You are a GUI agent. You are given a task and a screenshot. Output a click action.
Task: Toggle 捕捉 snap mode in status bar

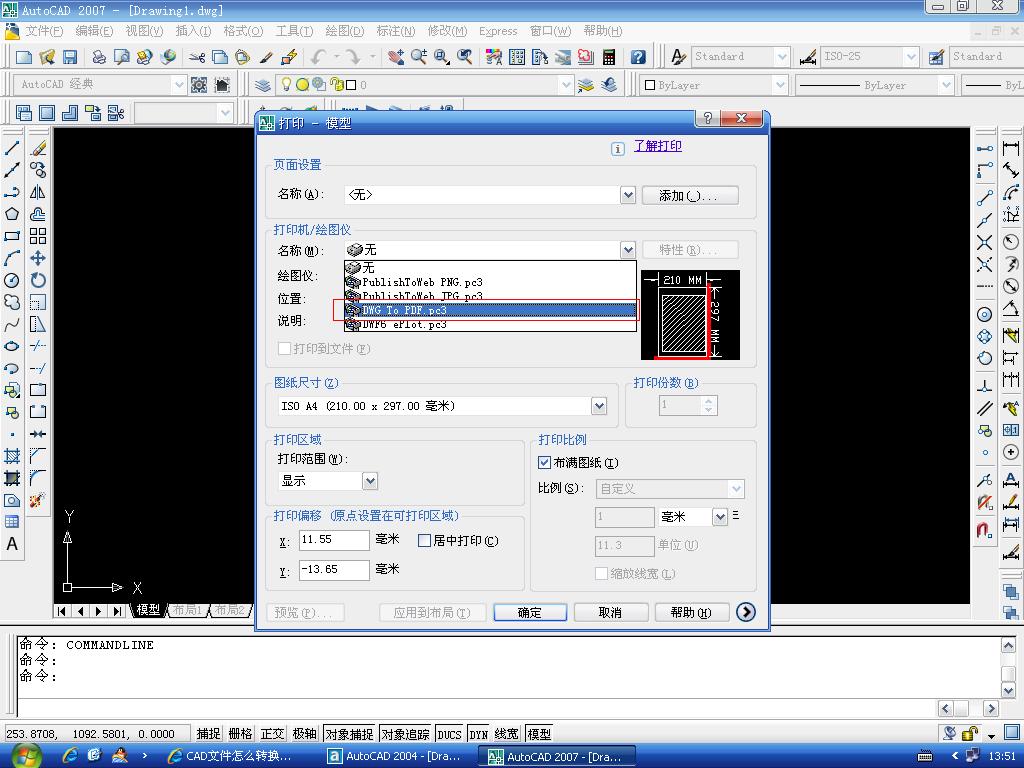point(208,734)
